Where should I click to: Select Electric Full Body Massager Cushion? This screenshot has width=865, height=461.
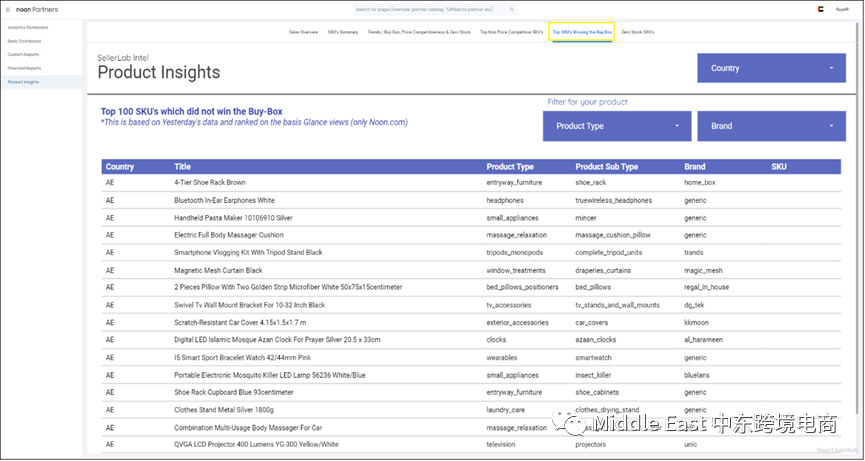pyautogui.click(x=229, y=235)
